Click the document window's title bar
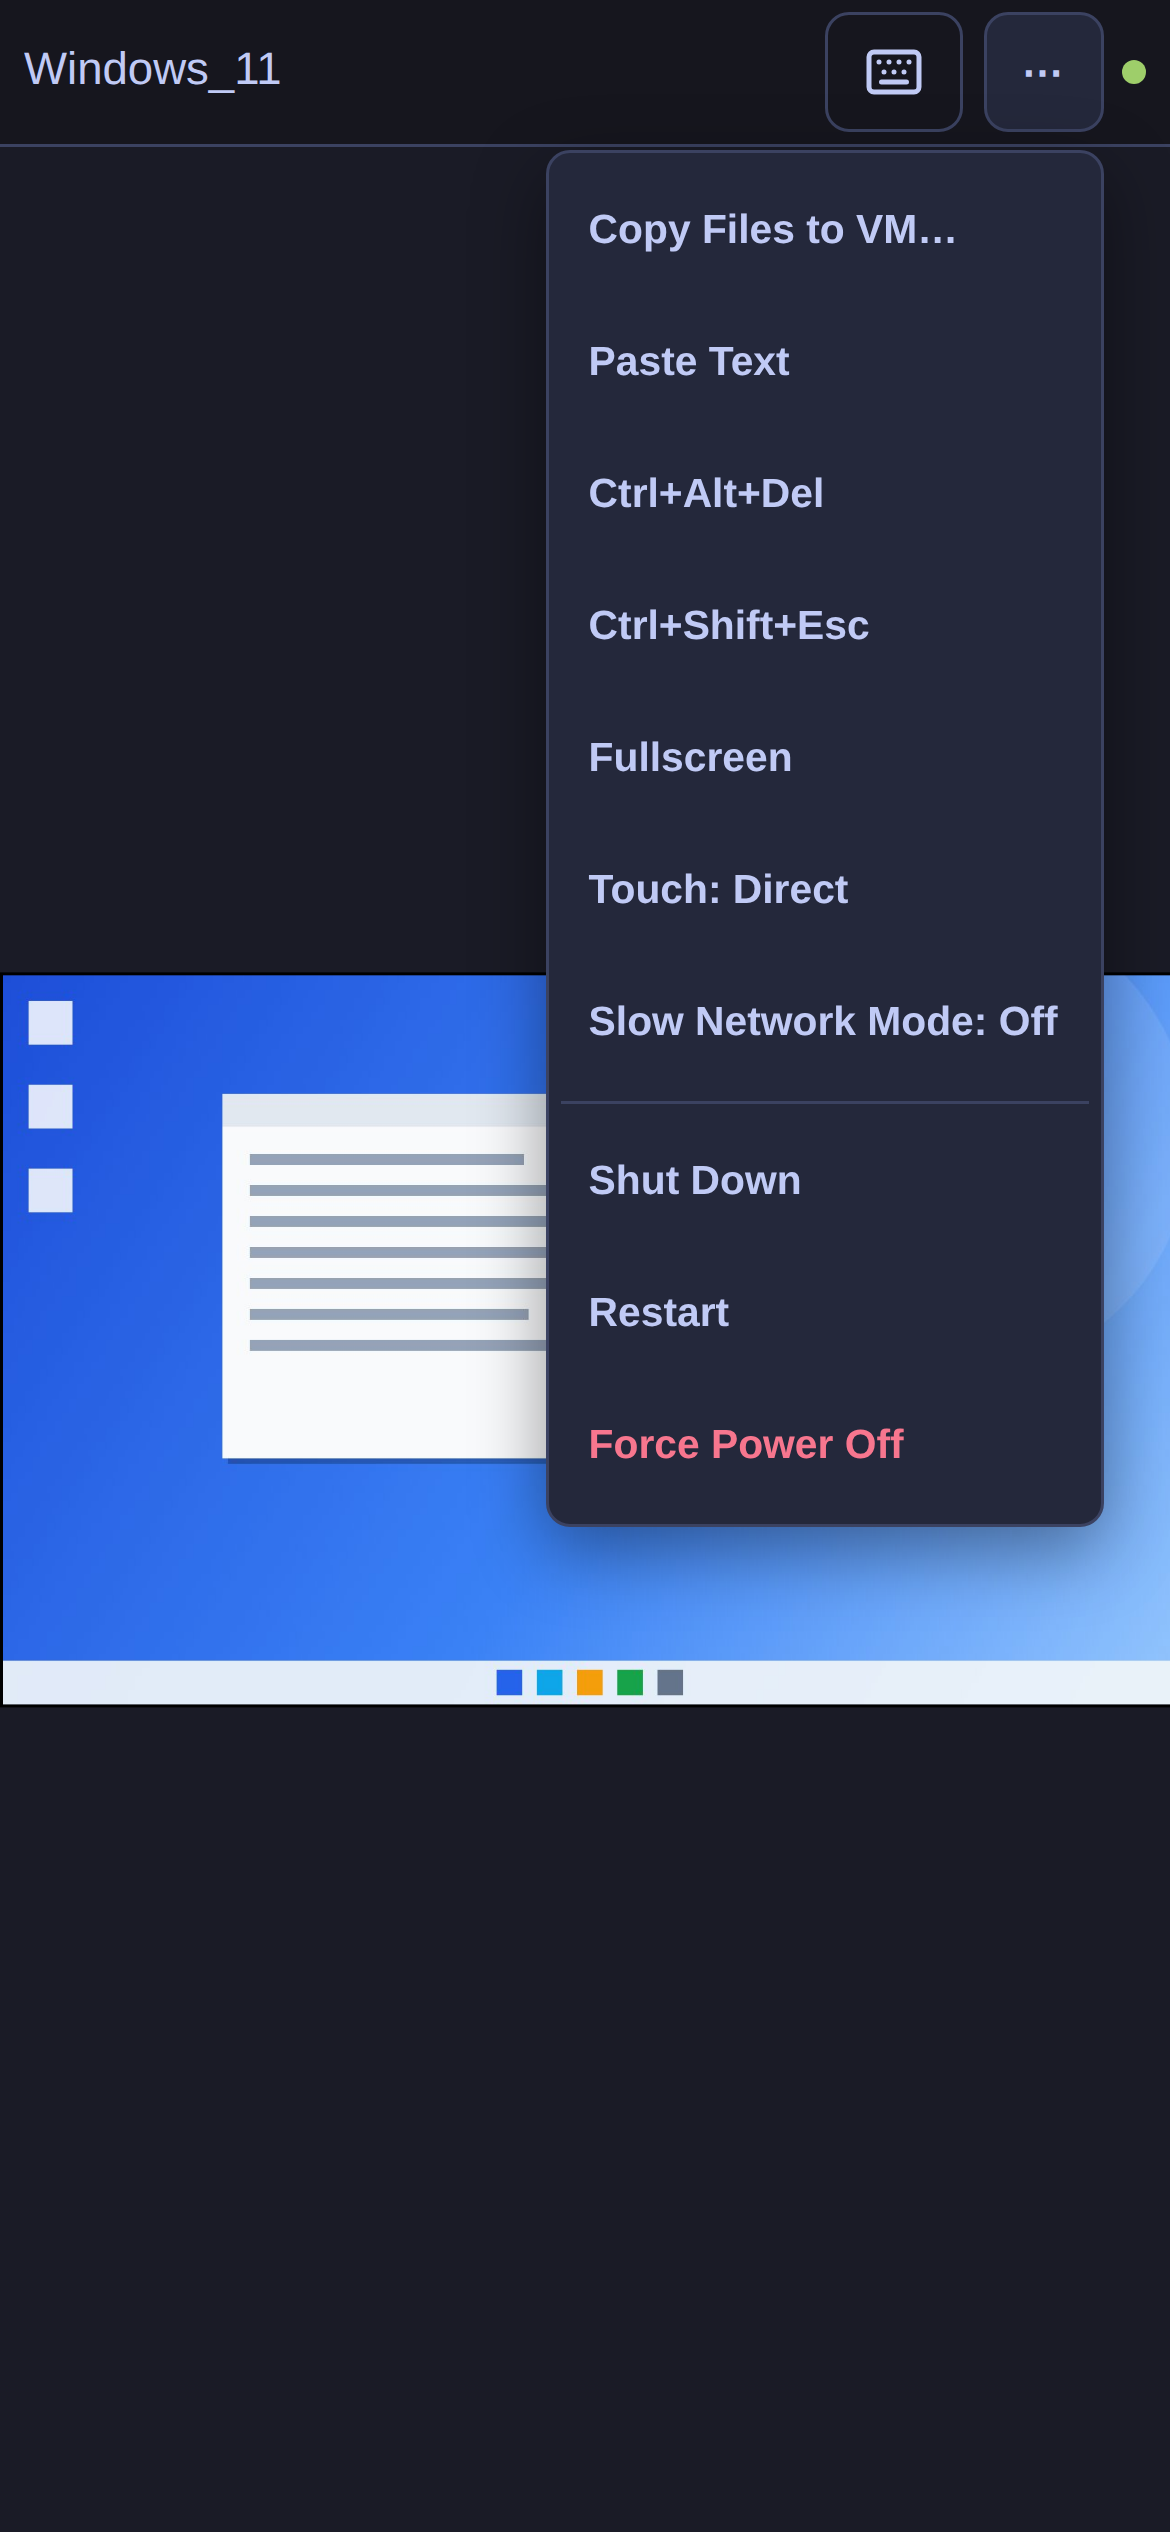 pyautogui.click(x=385, y=1110)
